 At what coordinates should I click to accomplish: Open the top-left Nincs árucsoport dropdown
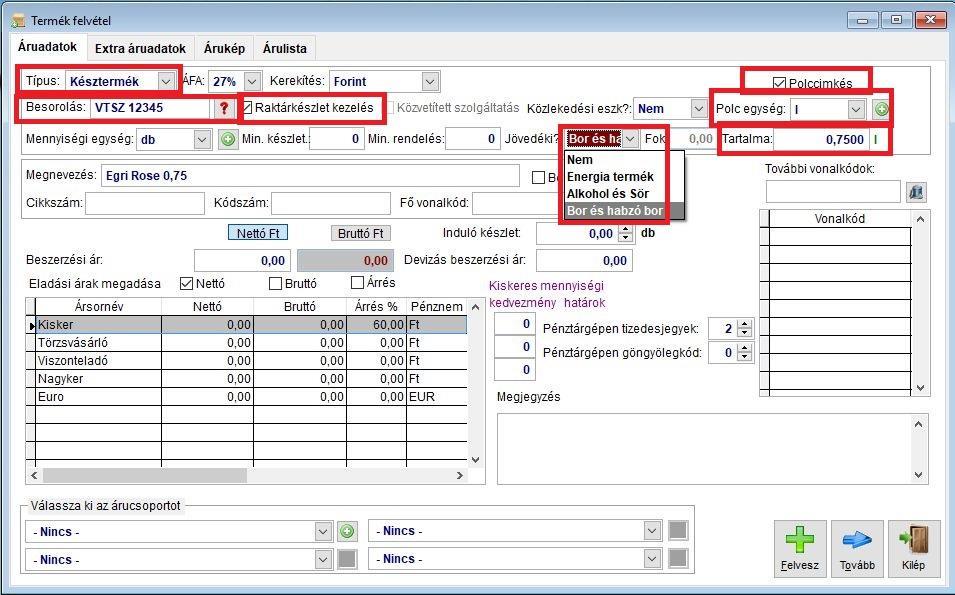[x=323, y=531]
